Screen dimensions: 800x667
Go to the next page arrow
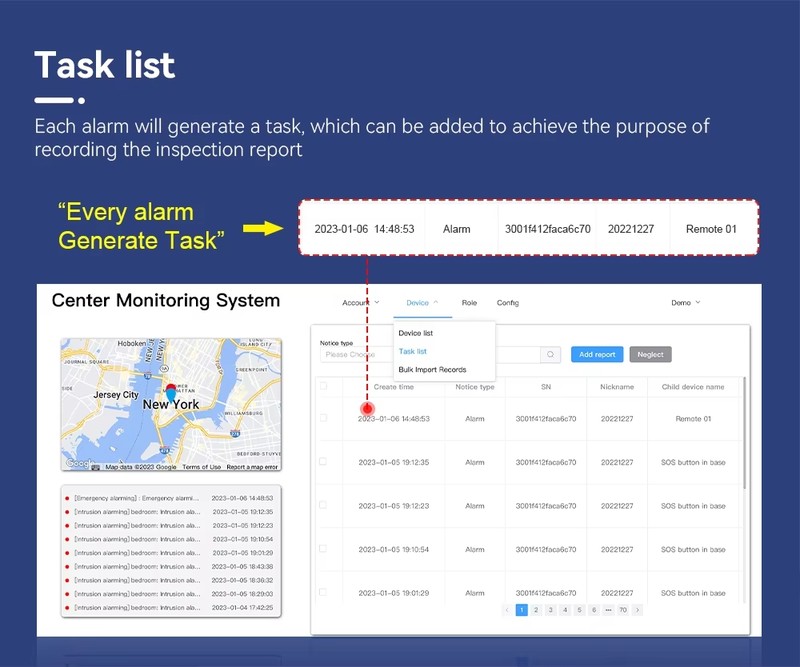[x=638, y=609]
